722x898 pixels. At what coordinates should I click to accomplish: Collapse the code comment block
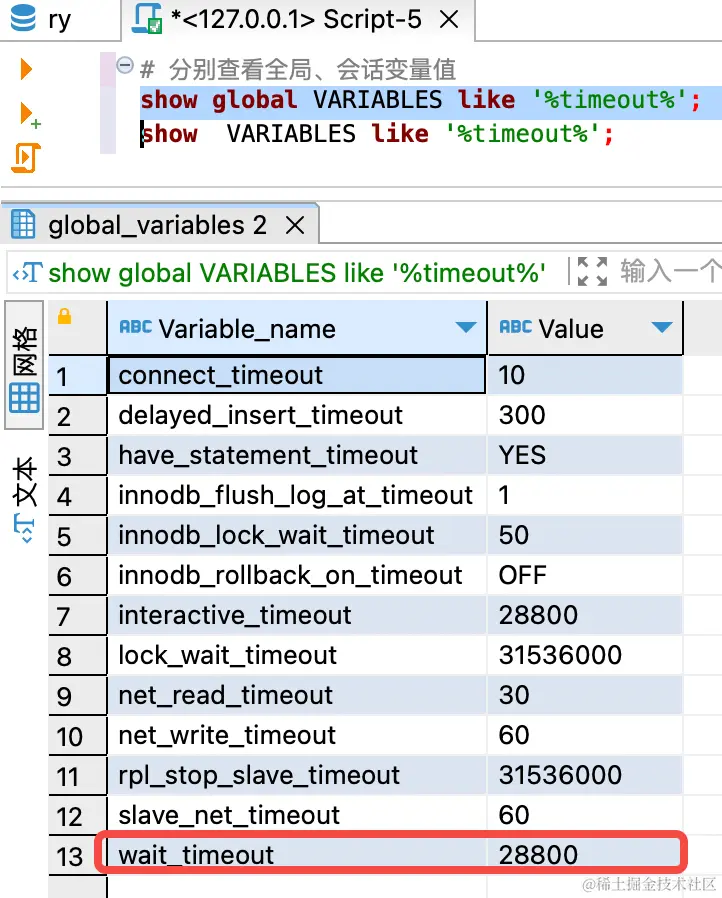[x=125, y=65]
